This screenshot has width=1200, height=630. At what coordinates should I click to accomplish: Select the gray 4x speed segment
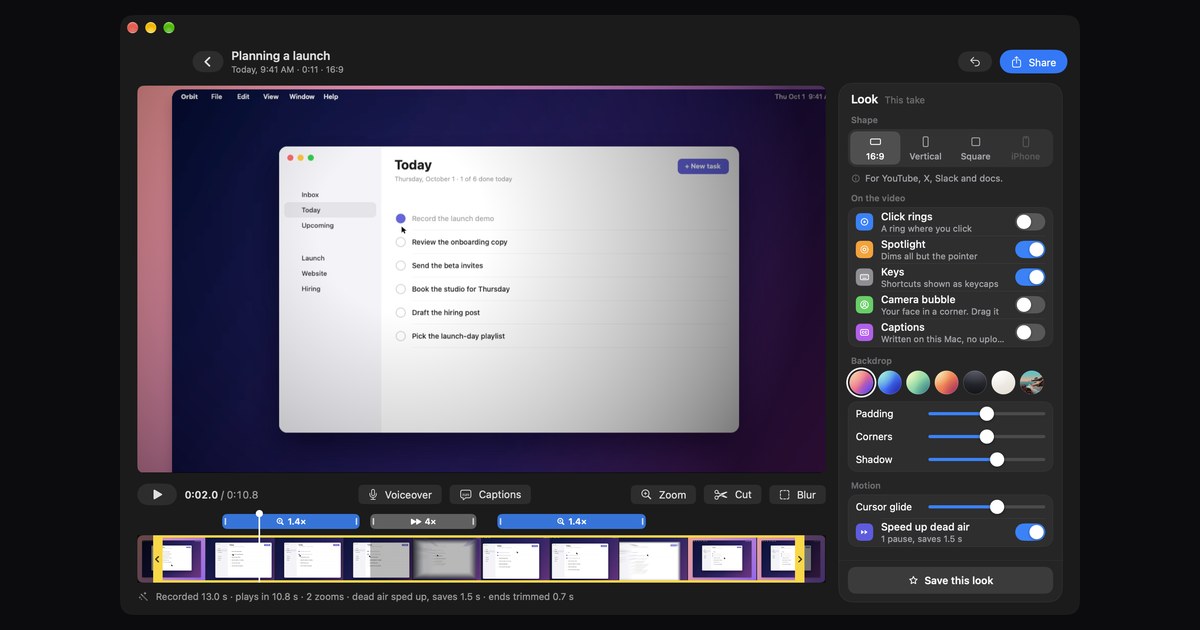[x=423, y=521]
